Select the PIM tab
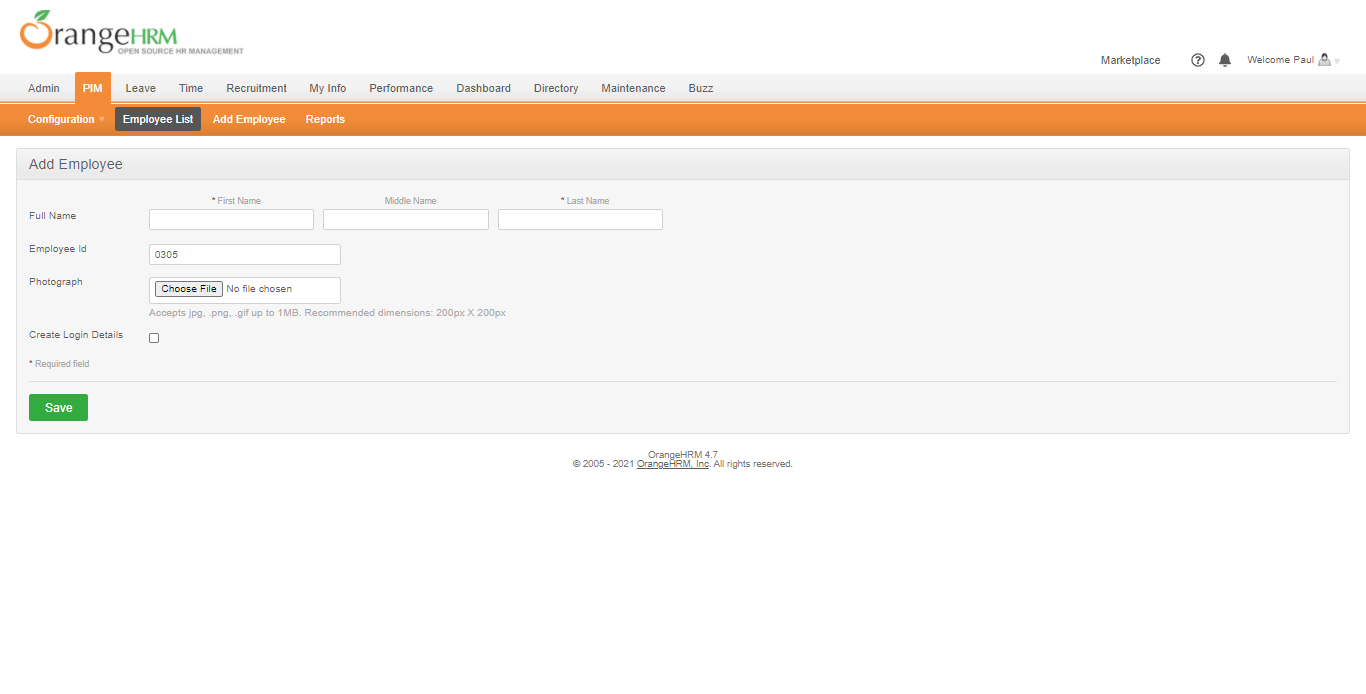The height and width of the screenshot is (694, 1366). point(93,88)
